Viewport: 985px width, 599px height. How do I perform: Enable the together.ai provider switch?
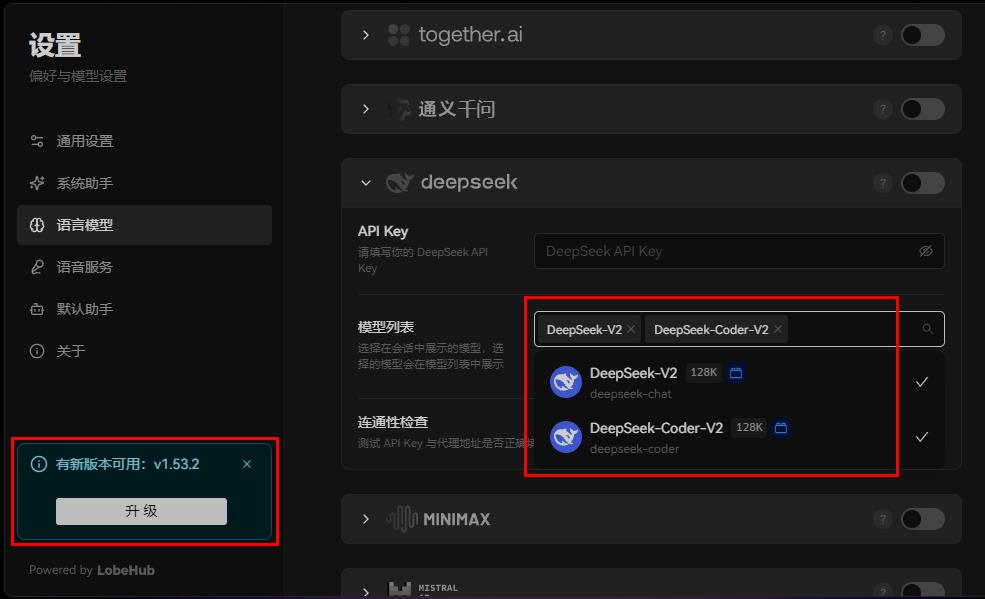923,35
